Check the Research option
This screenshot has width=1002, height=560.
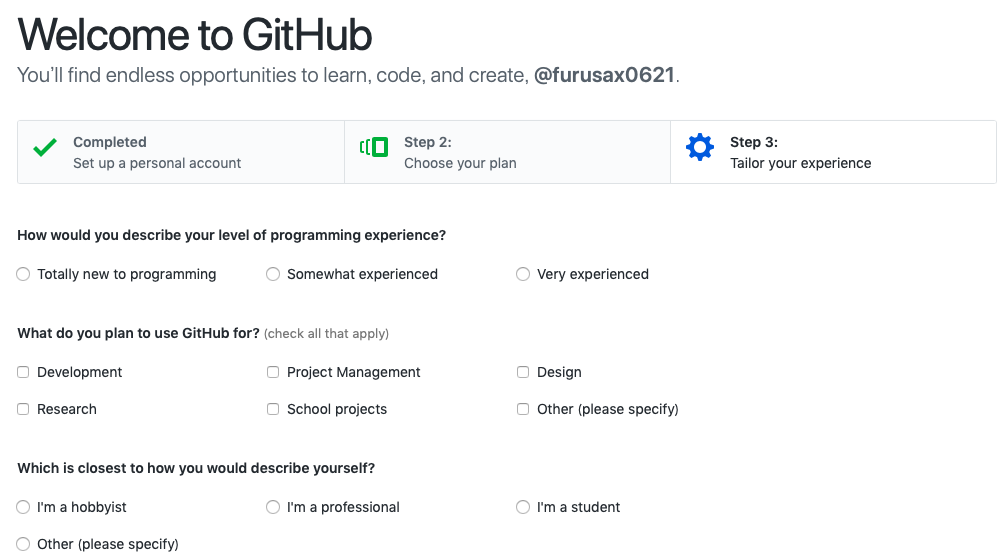tap(23, 409)
